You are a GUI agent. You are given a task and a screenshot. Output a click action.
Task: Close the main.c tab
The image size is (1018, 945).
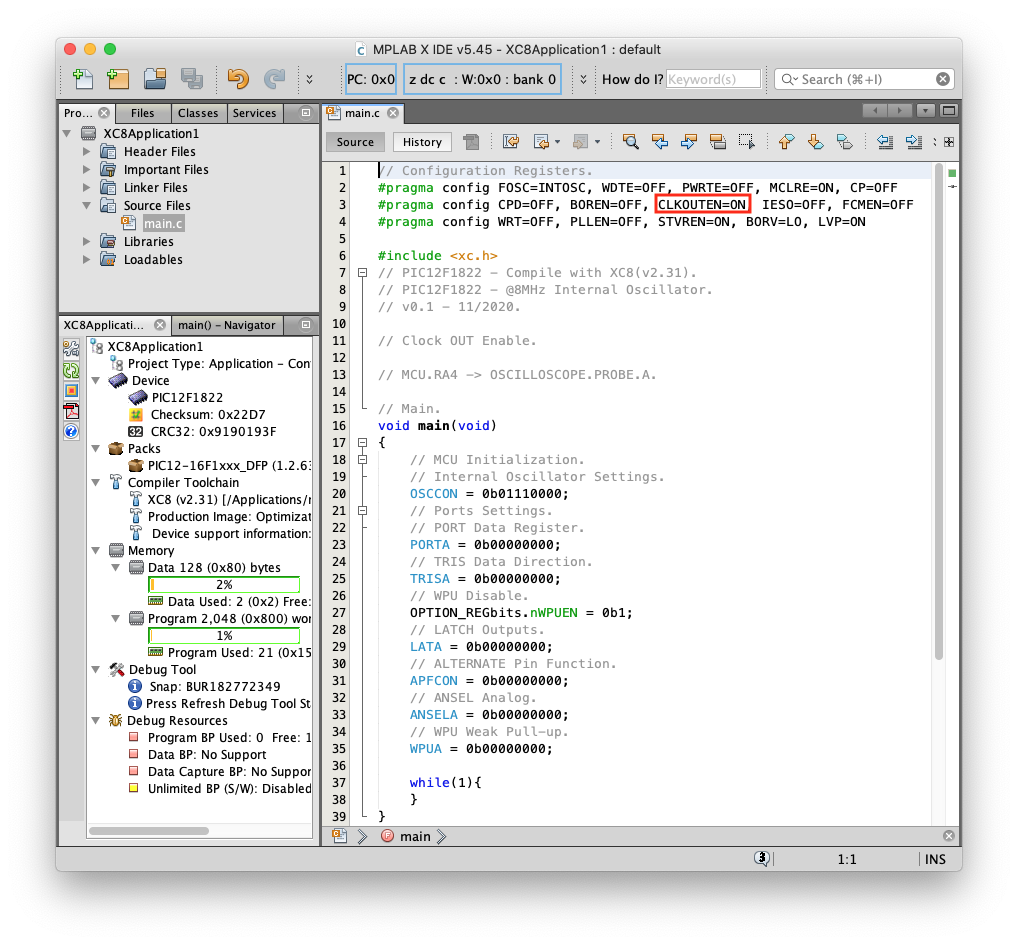(x=393, y=113)
